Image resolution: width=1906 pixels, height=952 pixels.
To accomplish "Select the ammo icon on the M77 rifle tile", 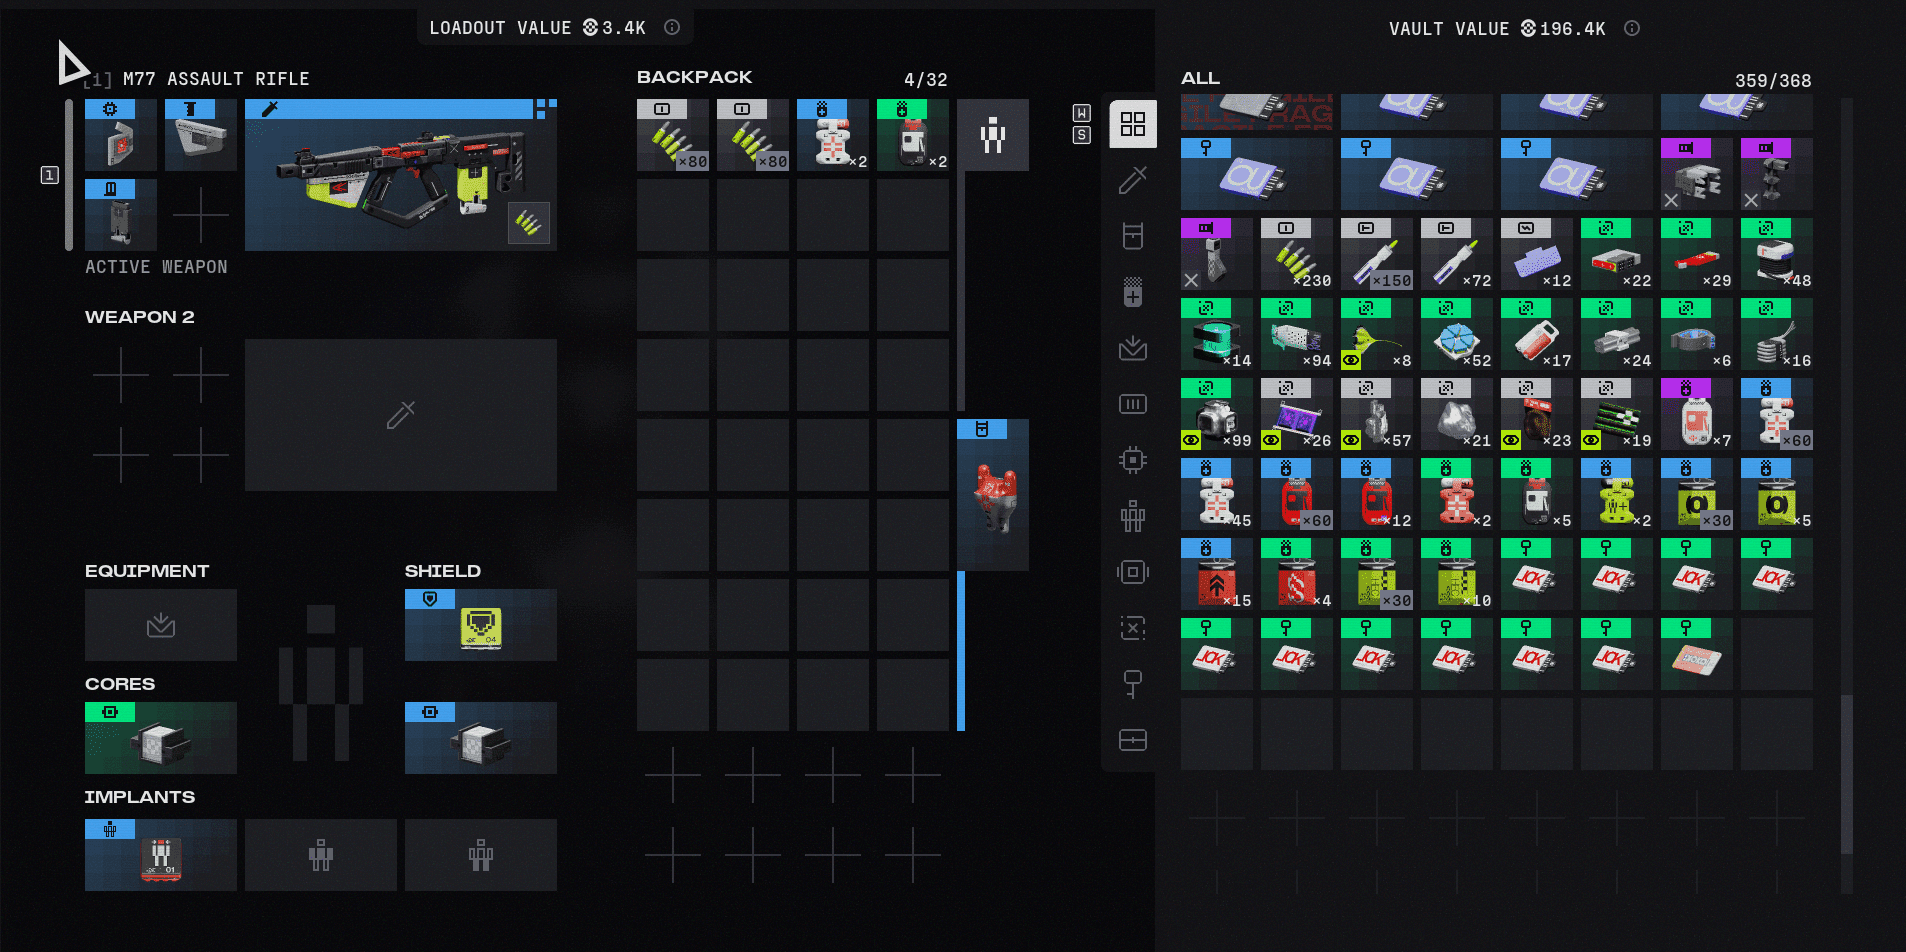I will click(x=528, y=222).
